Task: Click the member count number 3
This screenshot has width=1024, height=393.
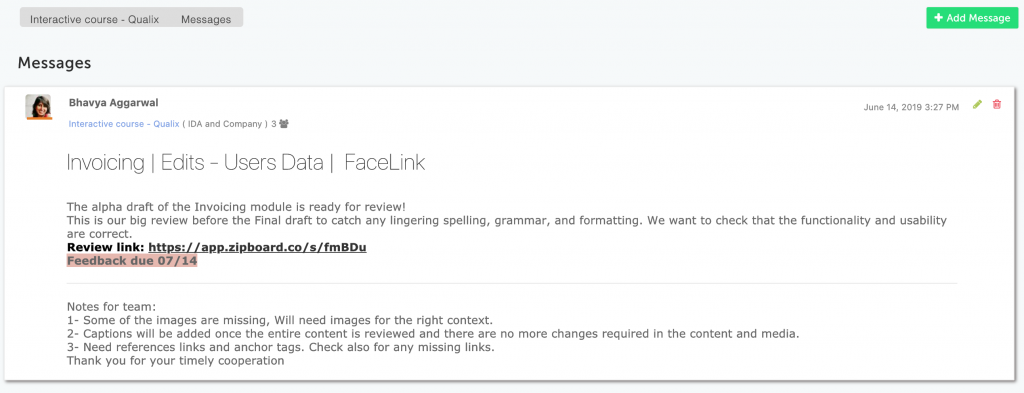Action: [x=274, y=123]
